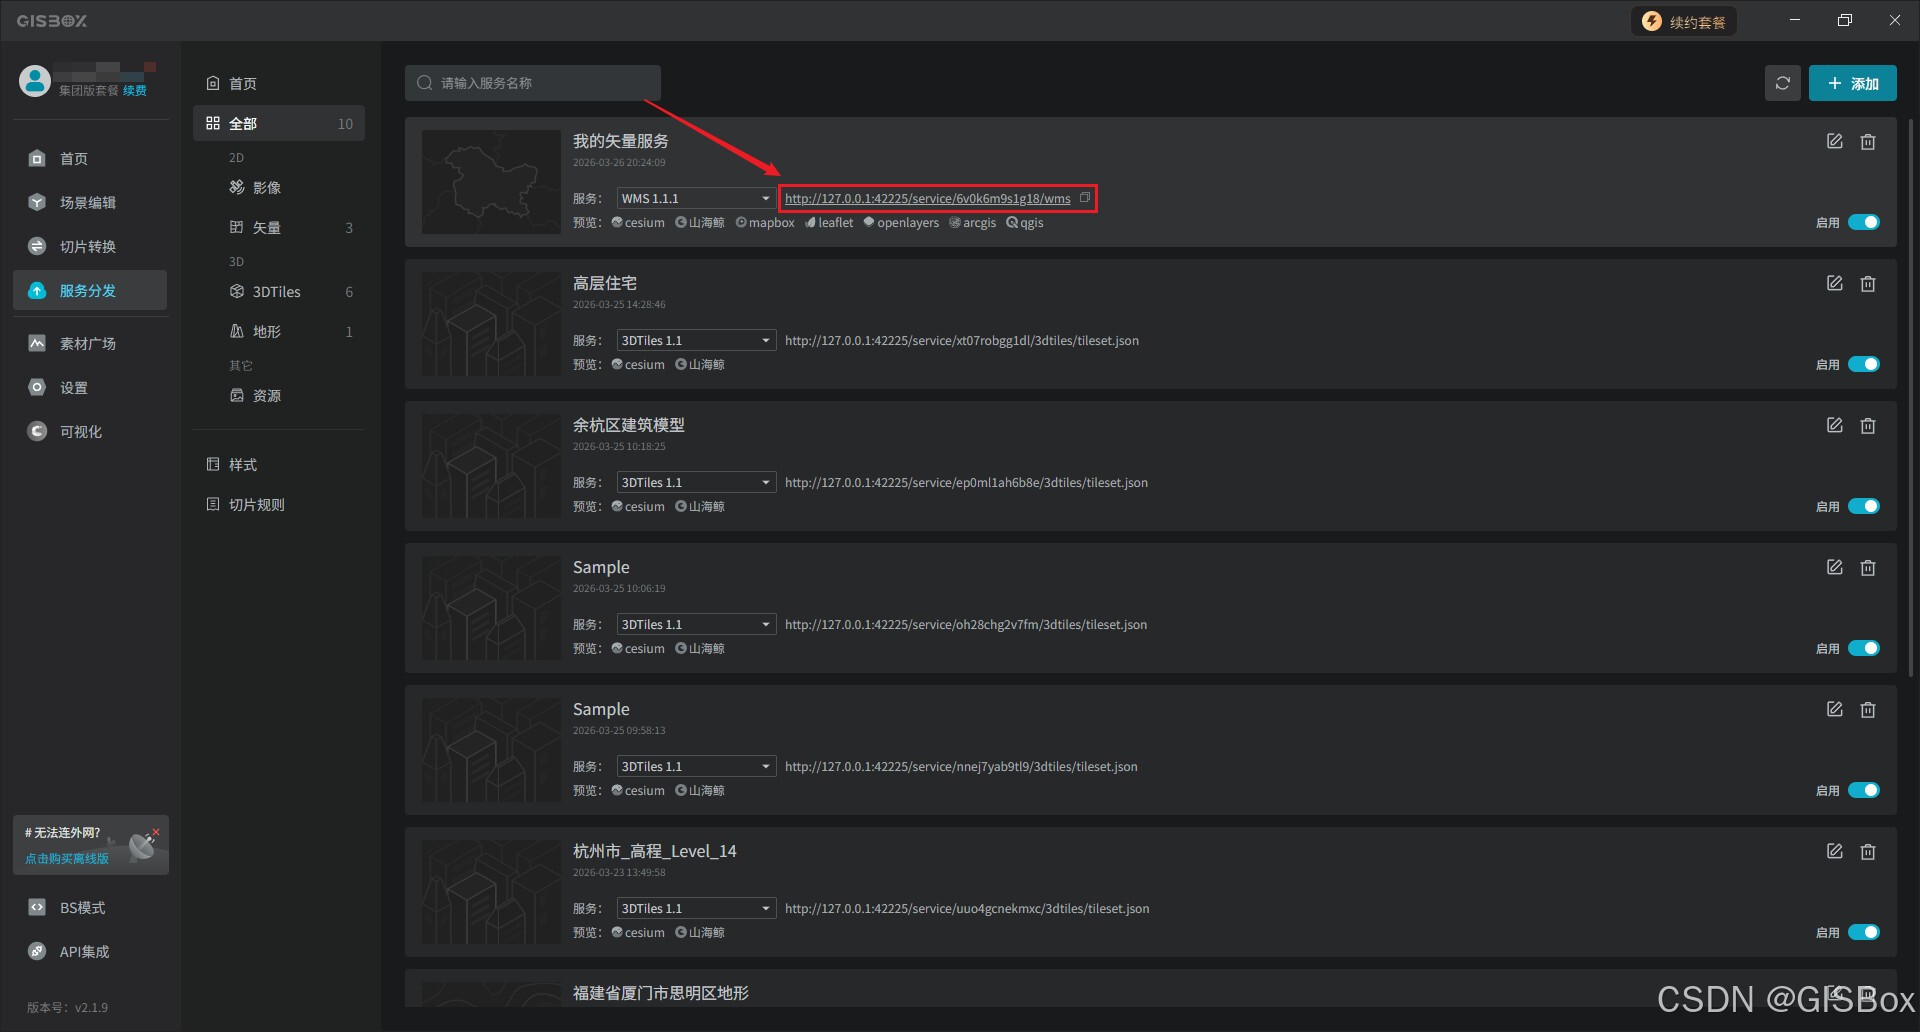Open 3DTiles dropdown for Sample 09:58:13

pos(696,766)
